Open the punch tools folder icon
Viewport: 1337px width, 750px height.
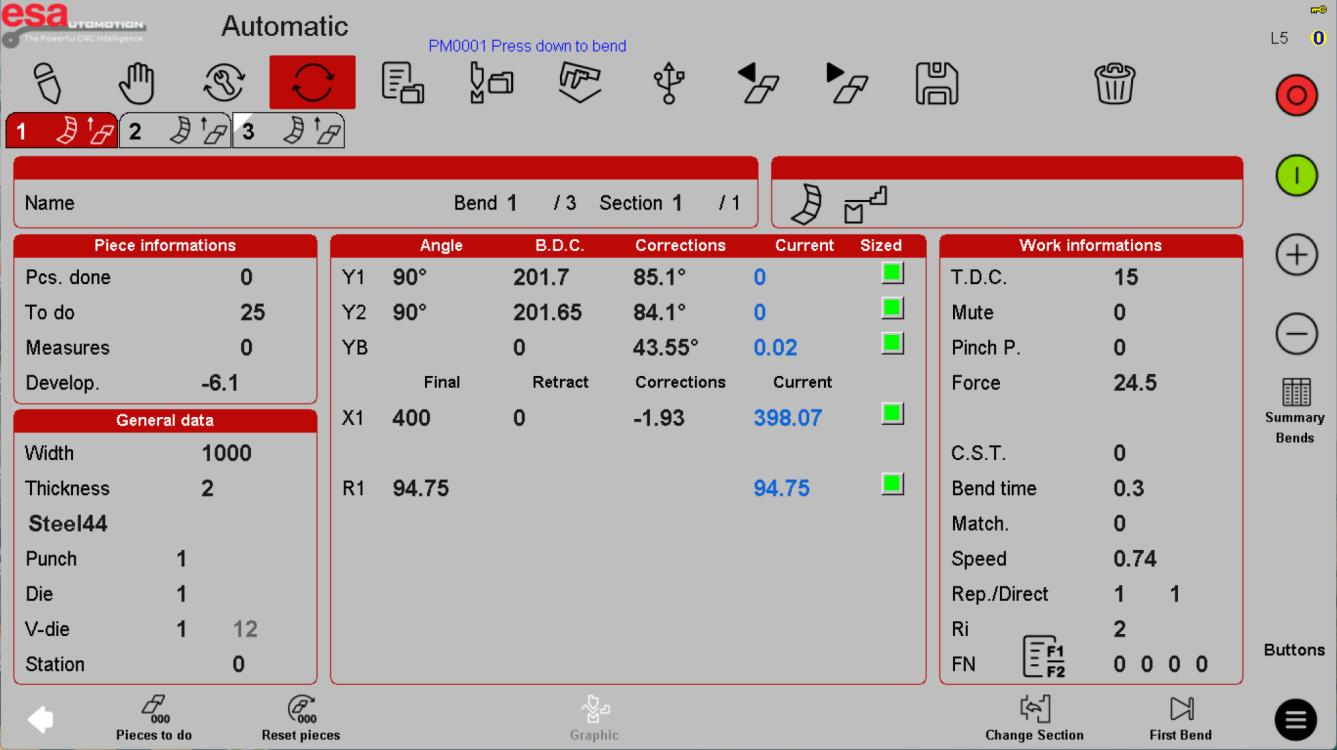tap(491, 83)
